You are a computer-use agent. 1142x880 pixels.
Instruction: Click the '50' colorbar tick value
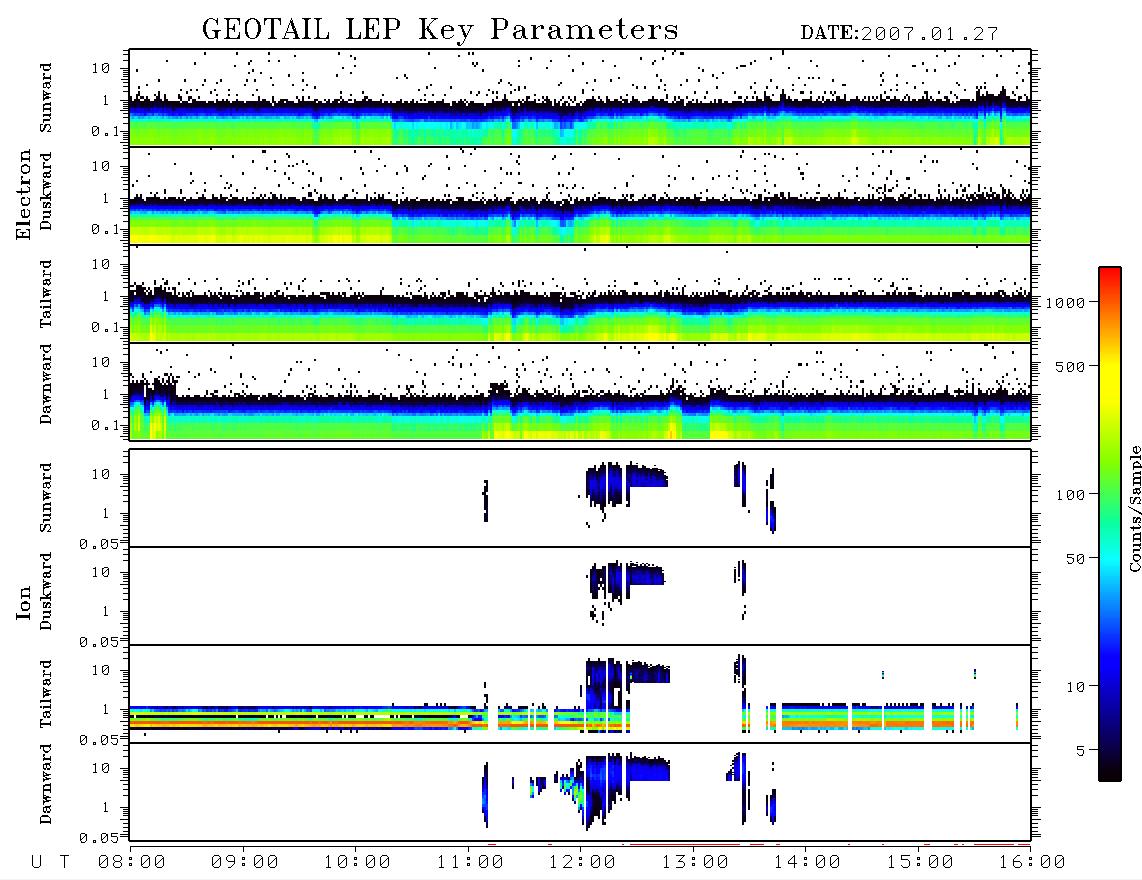(1075, 559)
